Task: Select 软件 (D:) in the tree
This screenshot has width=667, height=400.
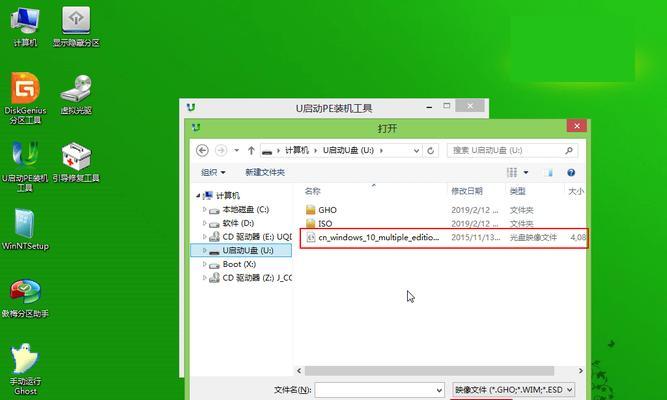Action: click(238, 223)
